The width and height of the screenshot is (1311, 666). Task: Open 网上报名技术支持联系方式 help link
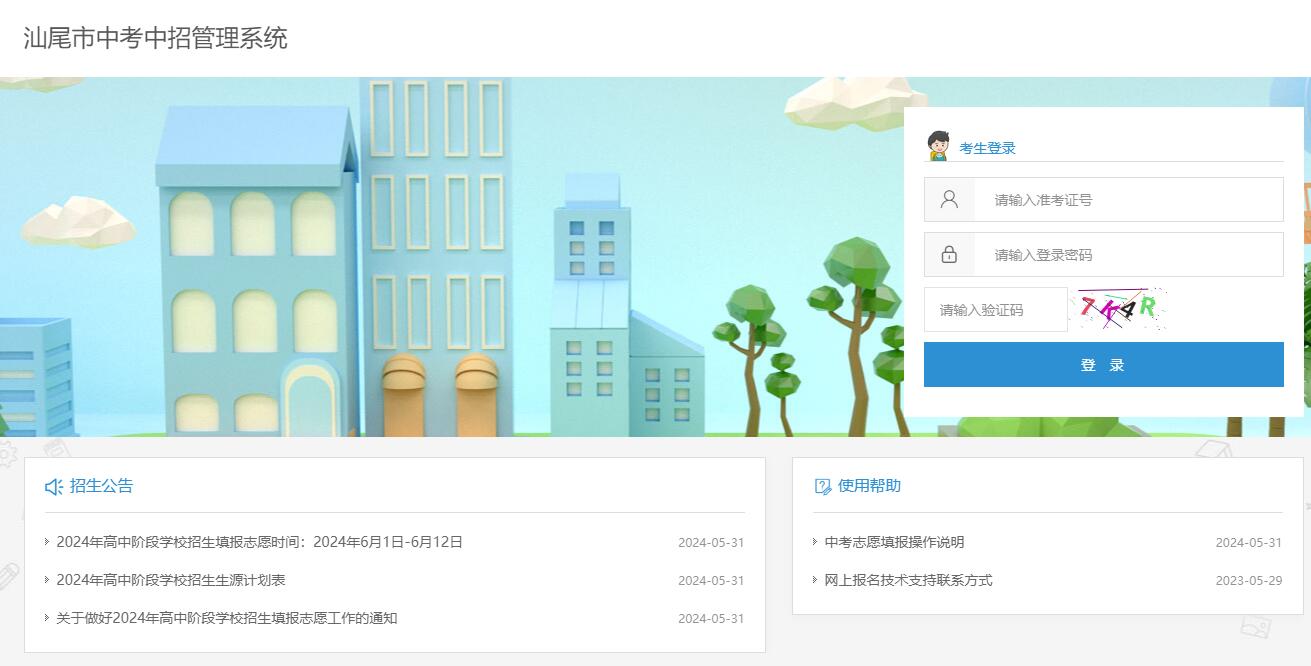908,580
